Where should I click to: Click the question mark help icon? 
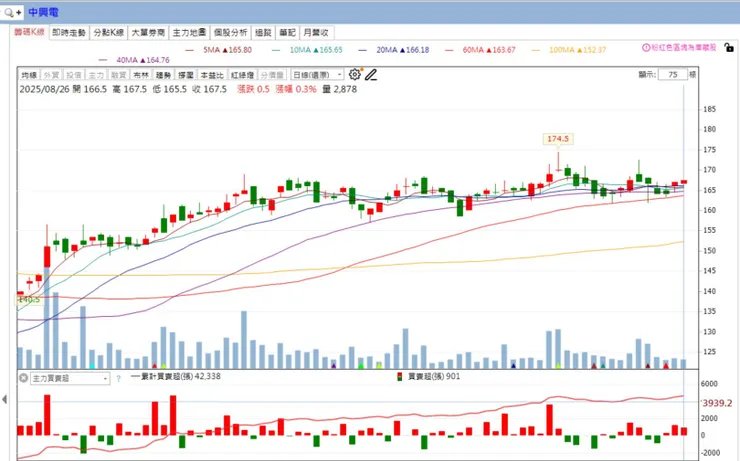[x=118, y=378]
